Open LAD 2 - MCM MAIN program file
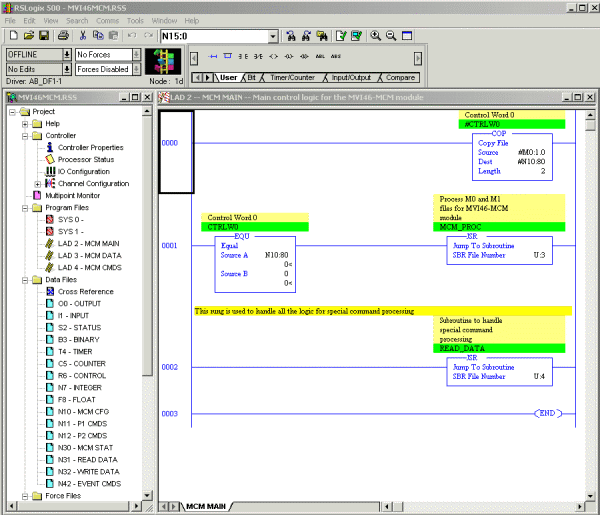 (x=88, y=243)
